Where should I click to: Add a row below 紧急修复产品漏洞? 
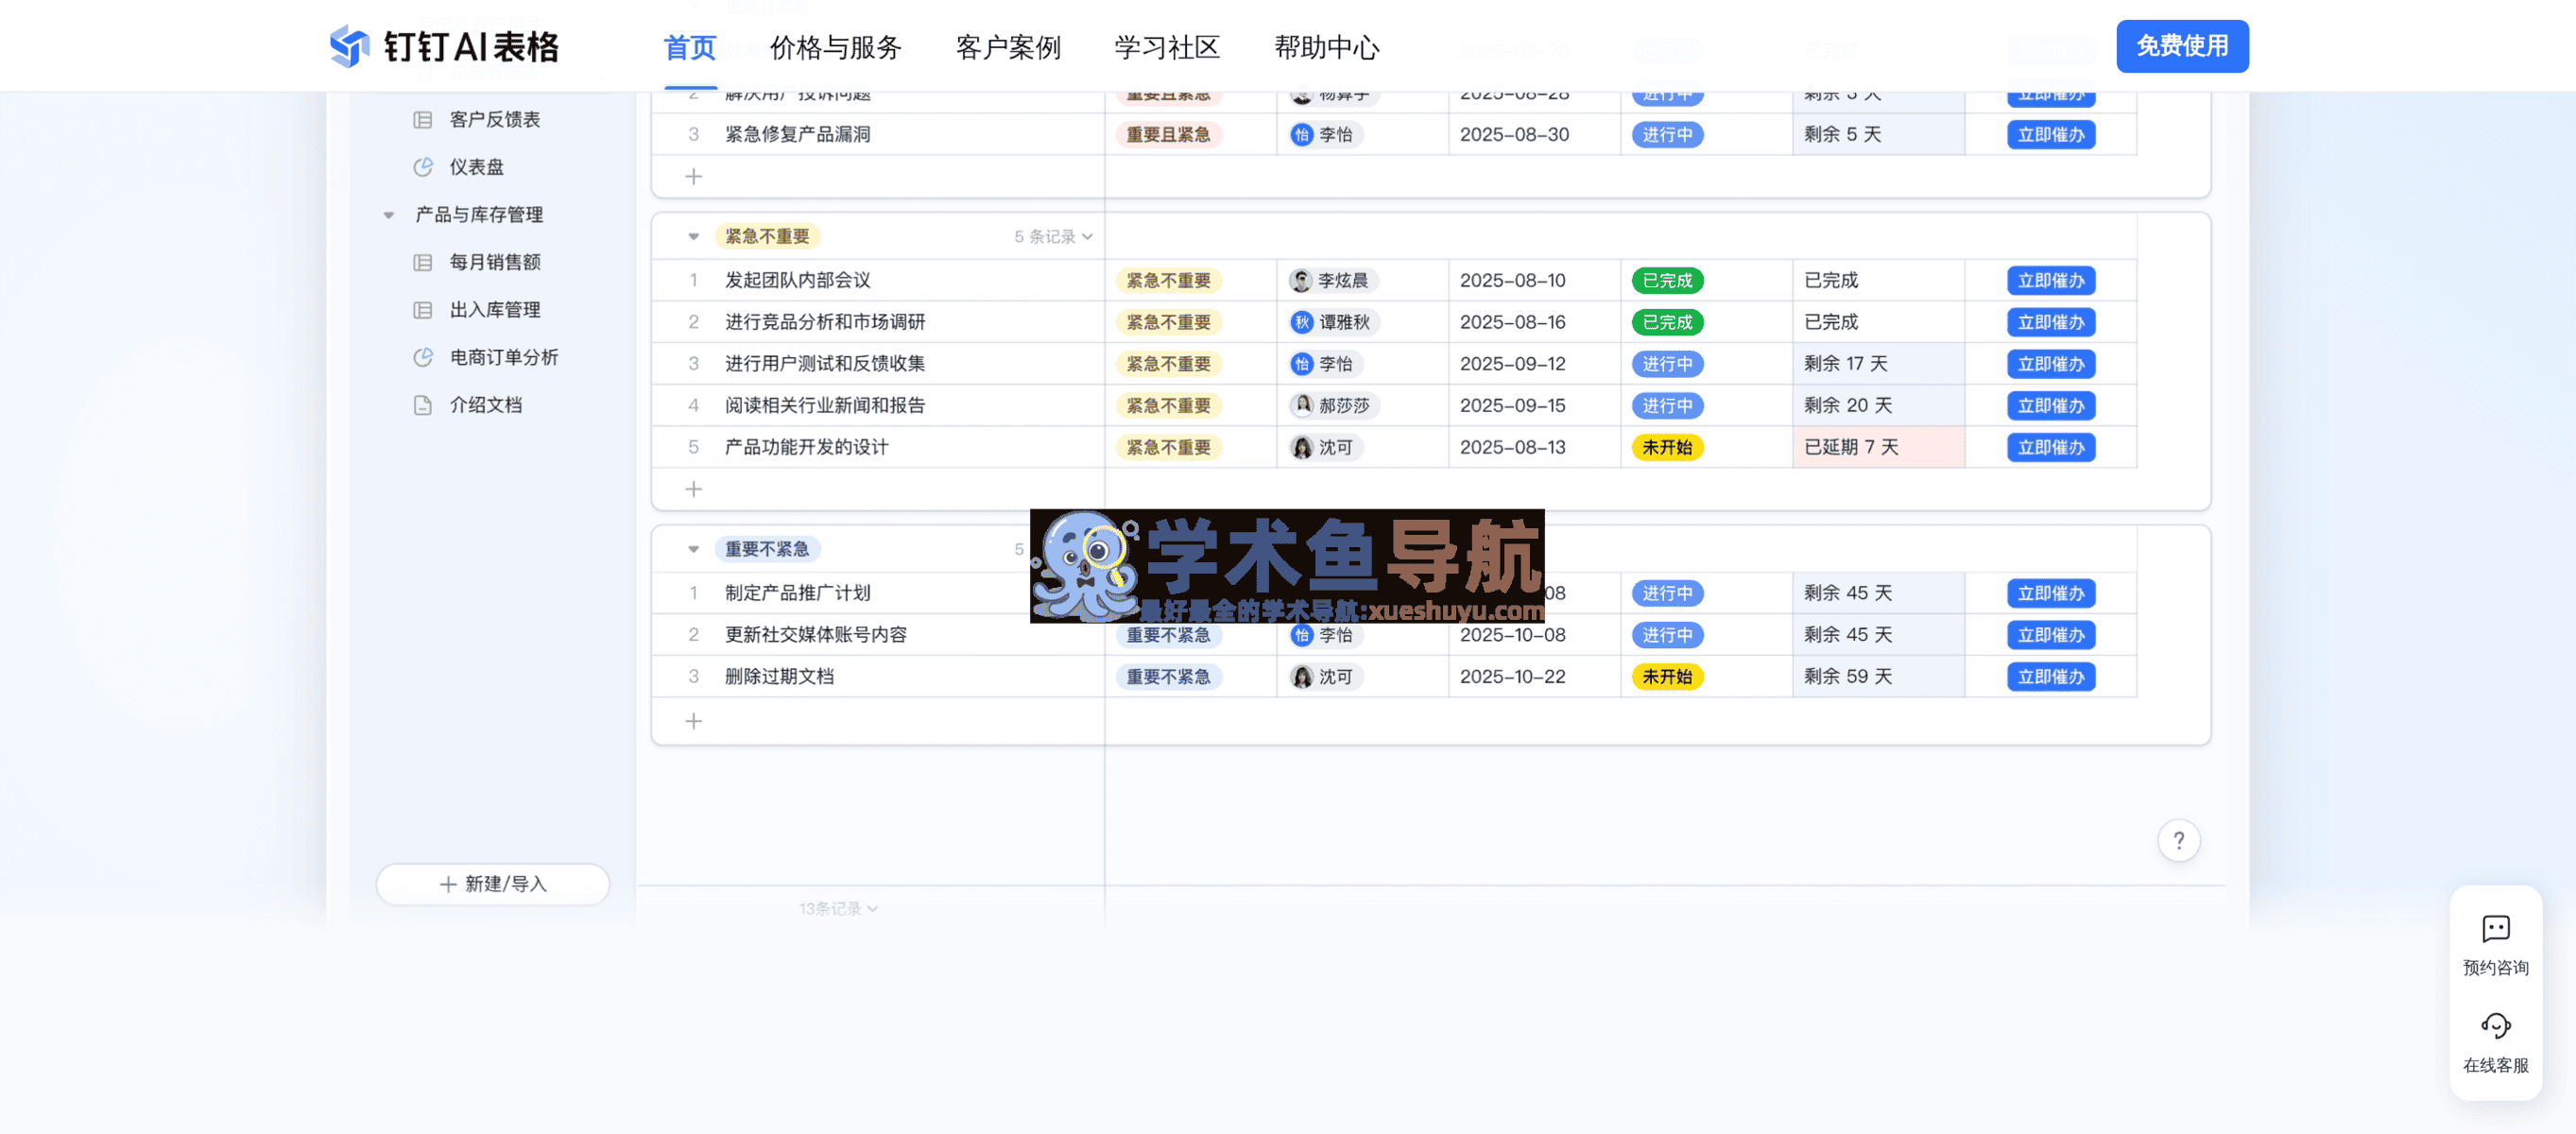[693, 177]
